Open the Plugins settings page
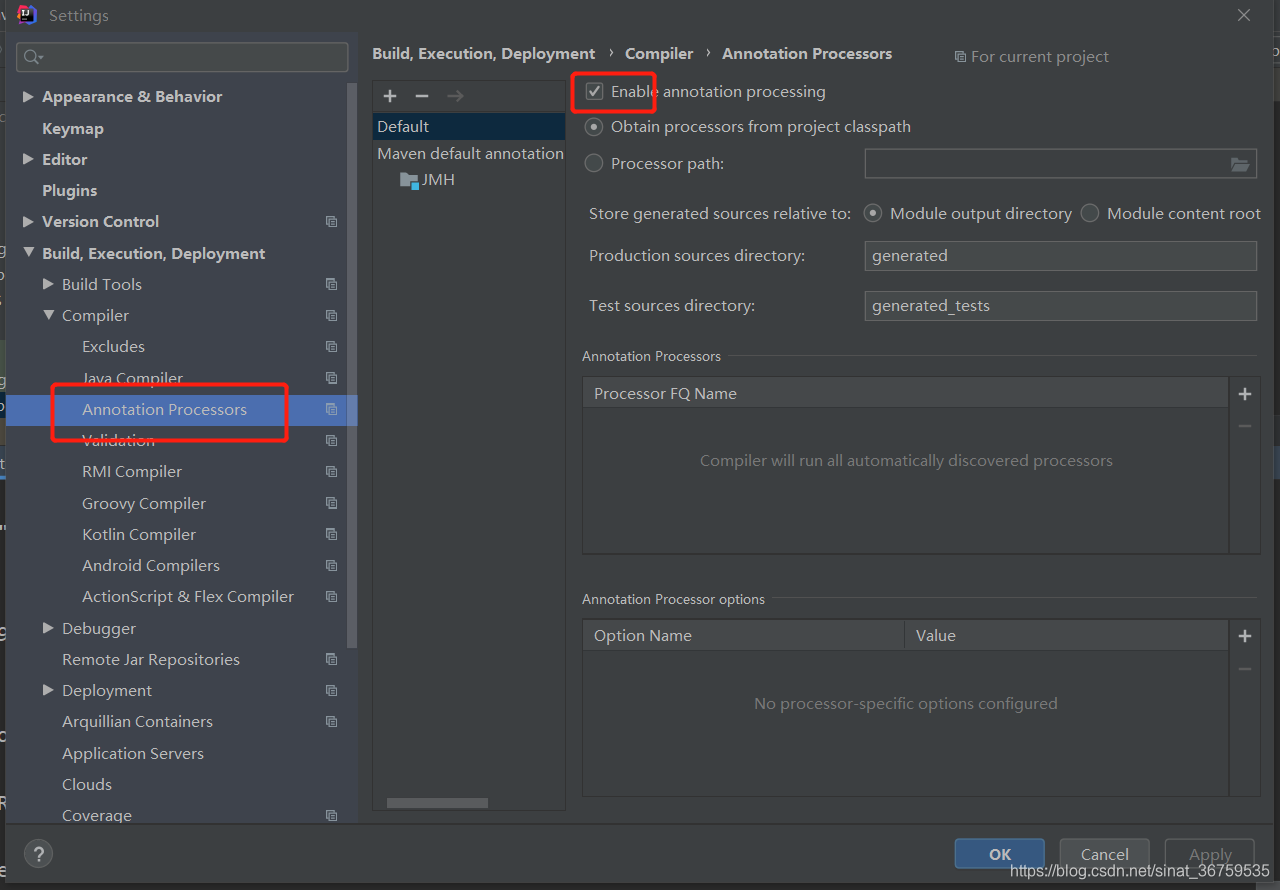This screenshot has height=890, width=1280. coord(70,191)
